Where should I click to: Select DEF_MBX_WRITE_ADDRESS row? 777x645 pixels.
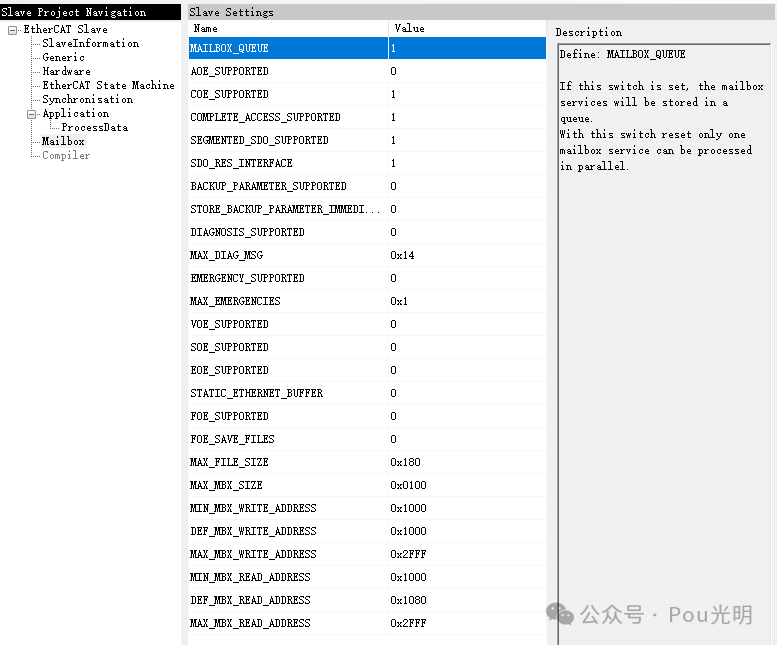367,531
